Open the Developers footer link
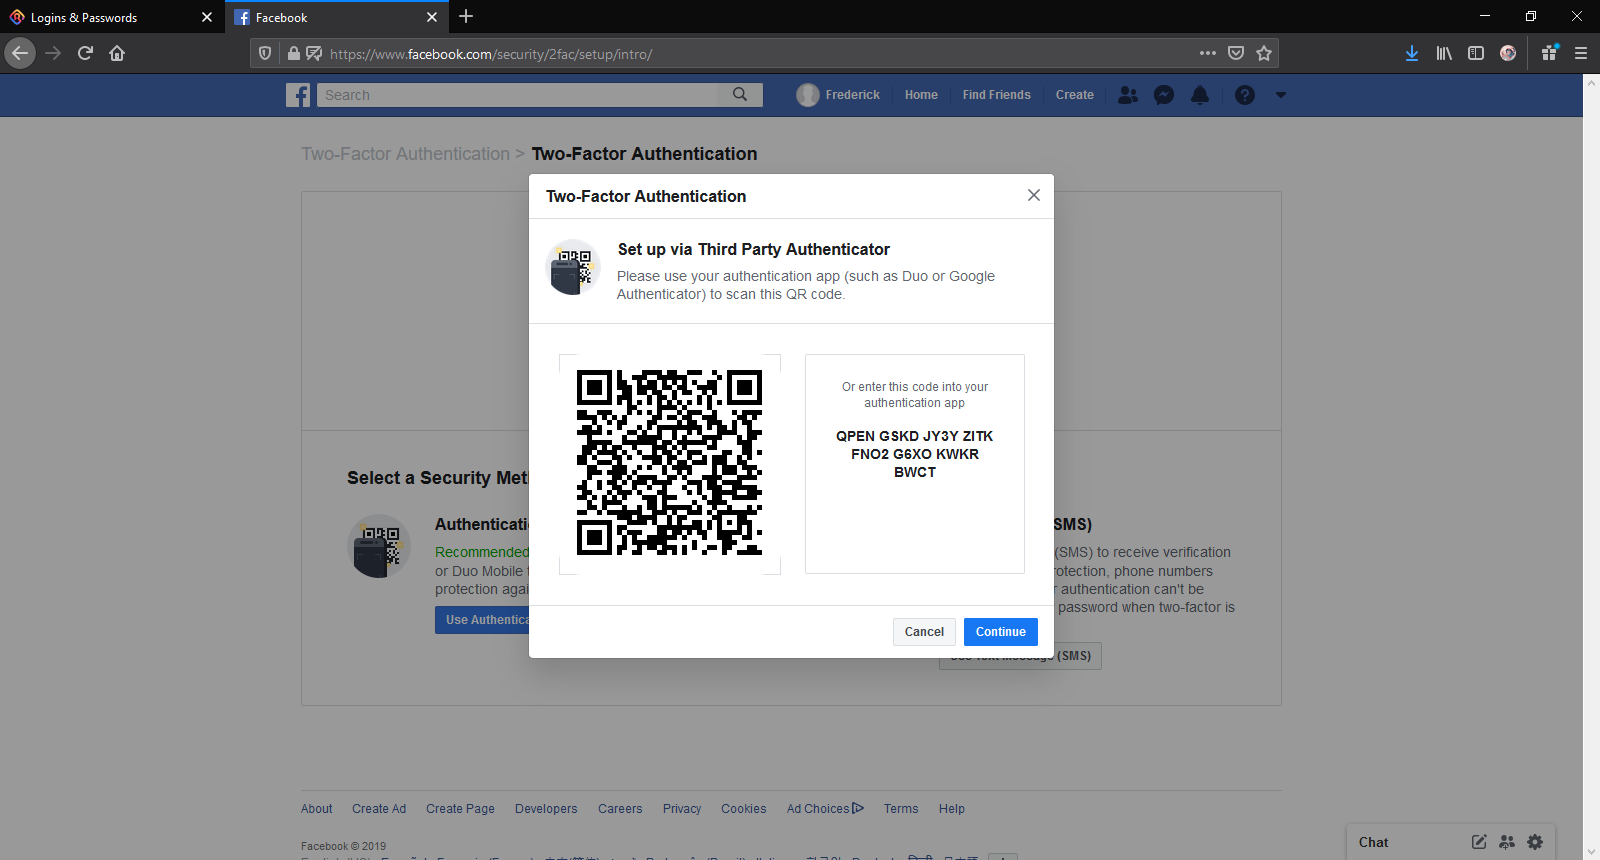This screenshot has height=860, width=1600. [546, 809]
